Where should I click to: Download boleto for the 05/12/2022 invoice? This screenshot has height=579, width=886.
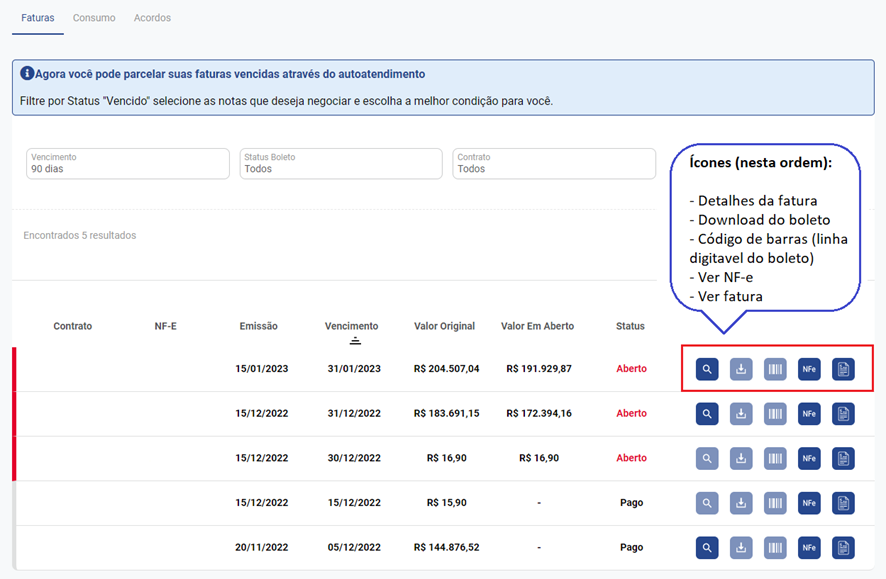pyautogui.click(x=741, y=548)
